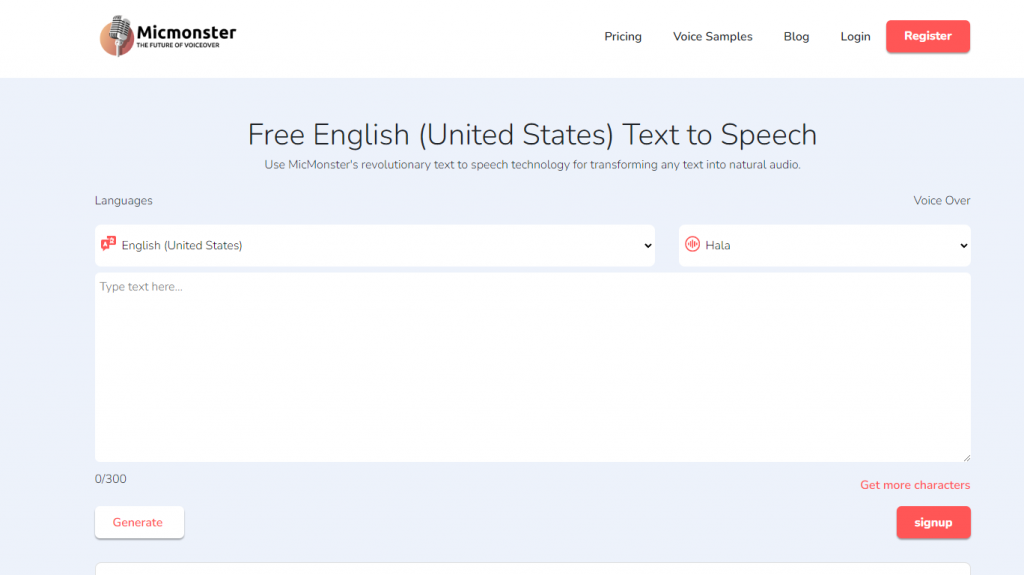Click the Generate button
Viewport: 1024px width, 575px height.
pos(139,522)
